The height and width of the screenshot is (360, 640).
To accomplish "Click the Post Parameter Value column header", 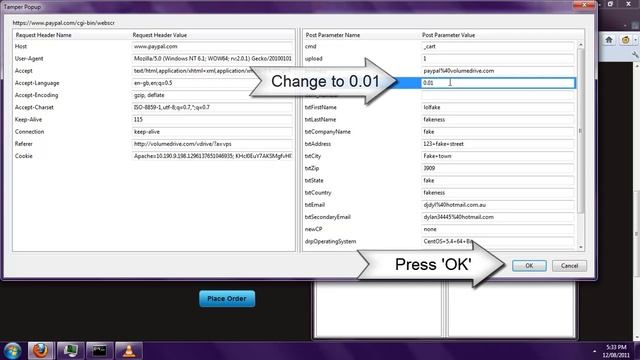I will (x=448, y=35).
